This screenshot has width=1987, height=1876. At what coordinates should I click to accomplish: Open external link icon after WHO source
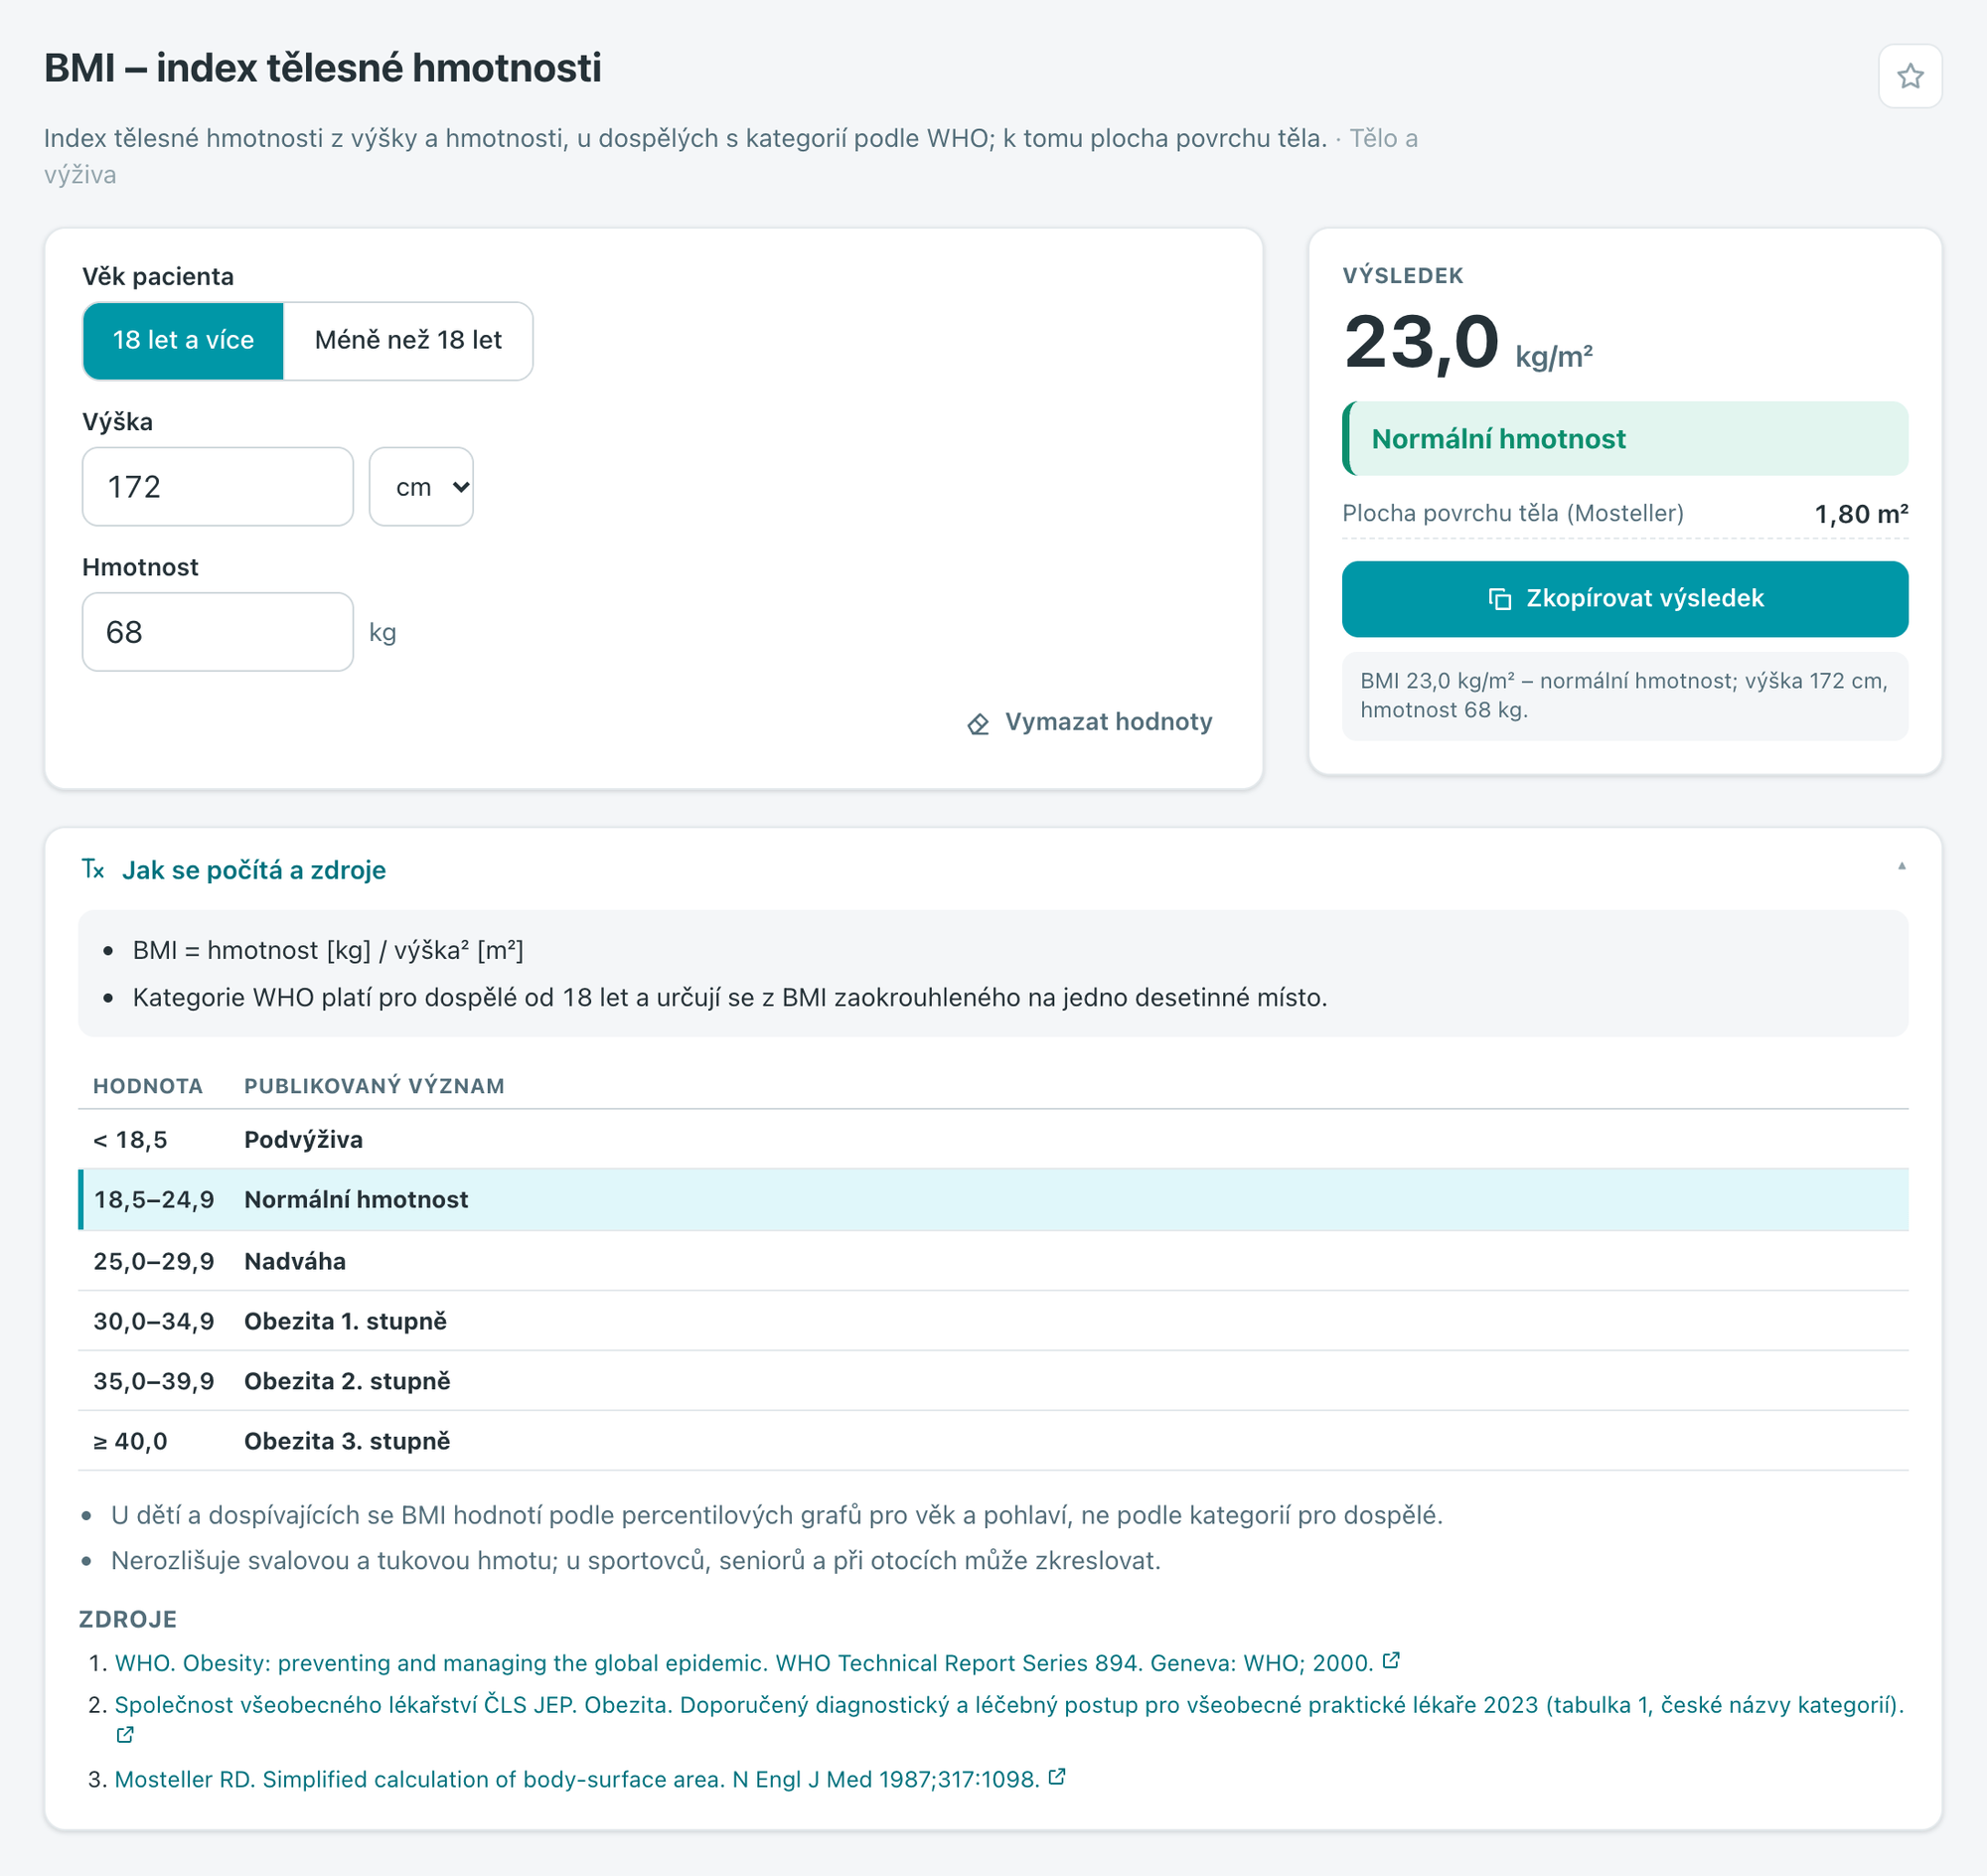pos(1390,1661)
